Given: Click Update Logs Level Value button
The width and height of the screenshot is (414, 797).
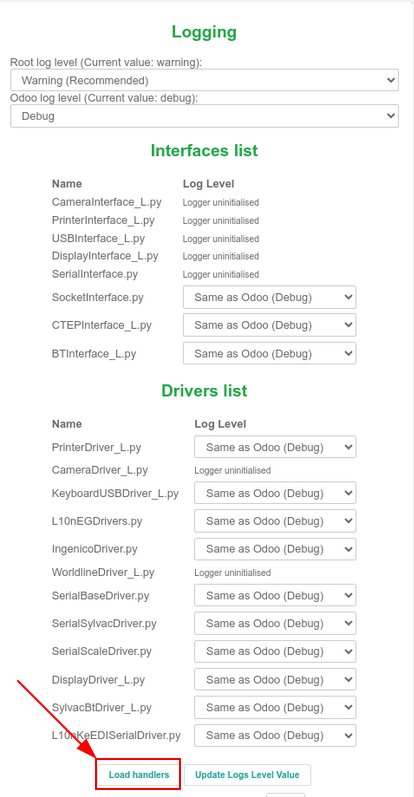Looking at the screenshot, I should tap(247, 775).
